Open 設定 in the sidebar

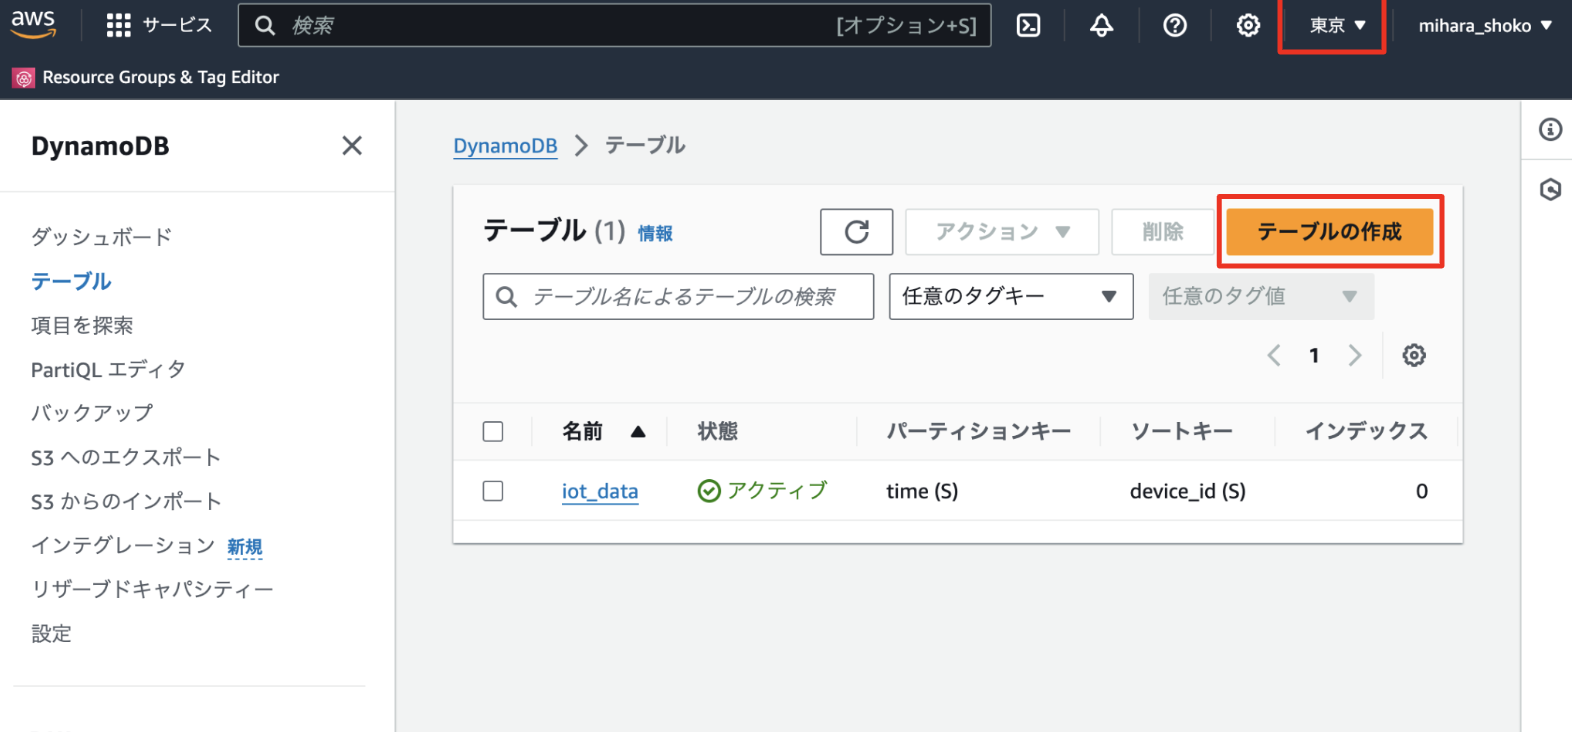(51, 633)
